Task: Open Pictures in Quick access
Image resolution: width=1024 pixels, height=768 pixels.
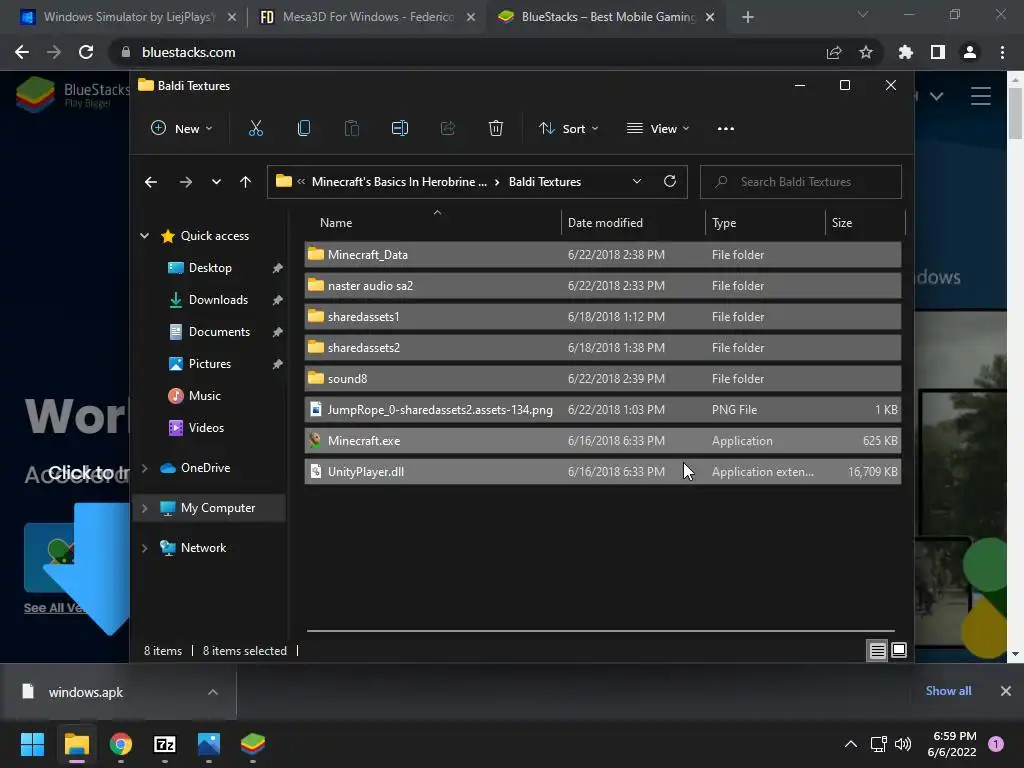Action: tap(209, 364)
